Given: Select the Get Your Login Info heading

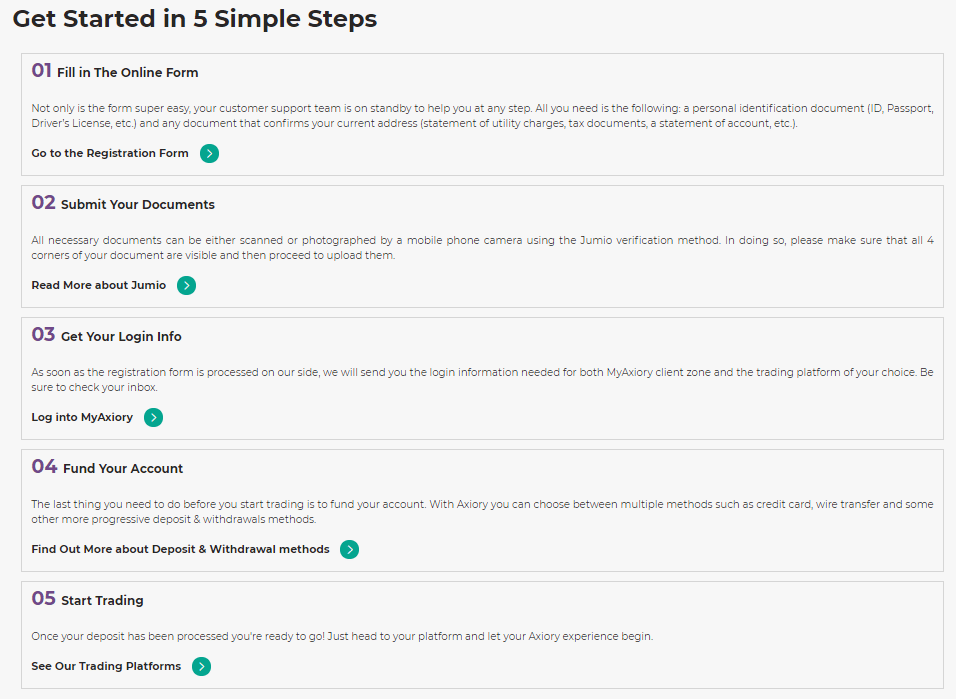Looking at the screenshot, I should click(x=121, y=337).
